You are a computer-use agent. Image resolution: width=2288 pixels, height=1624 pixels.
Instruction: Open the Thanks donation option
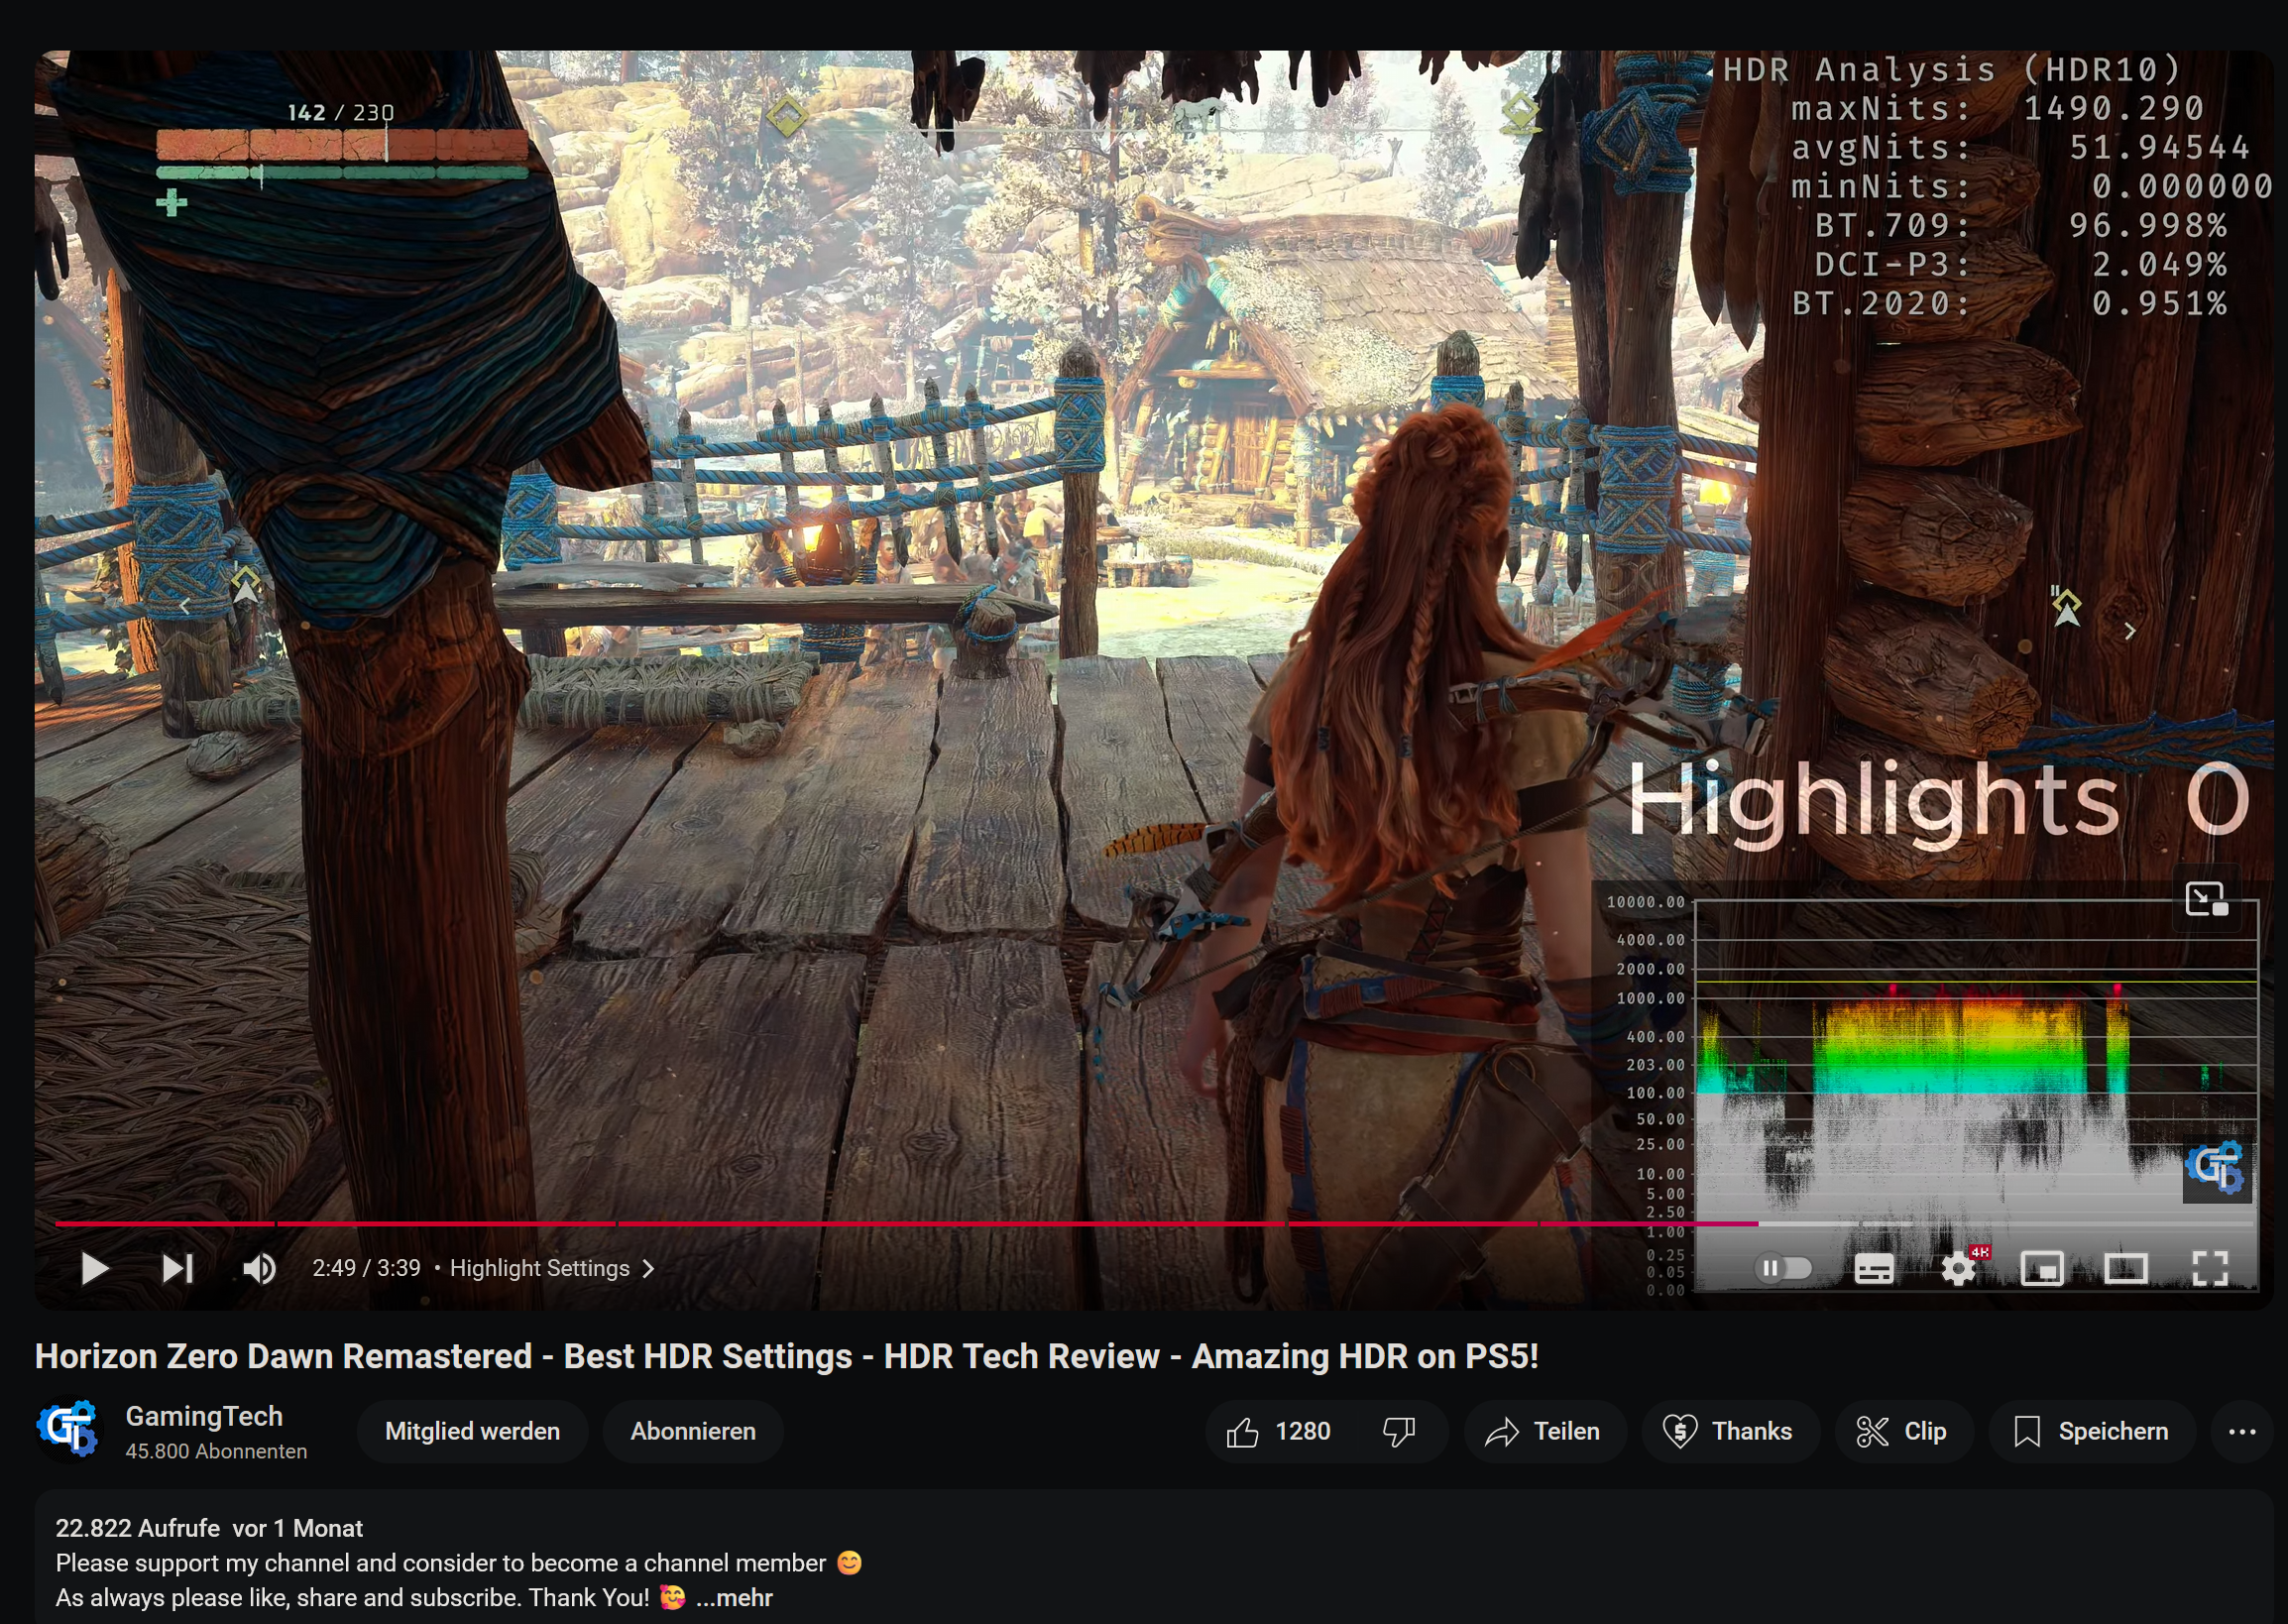[x=1729, y=1431]
